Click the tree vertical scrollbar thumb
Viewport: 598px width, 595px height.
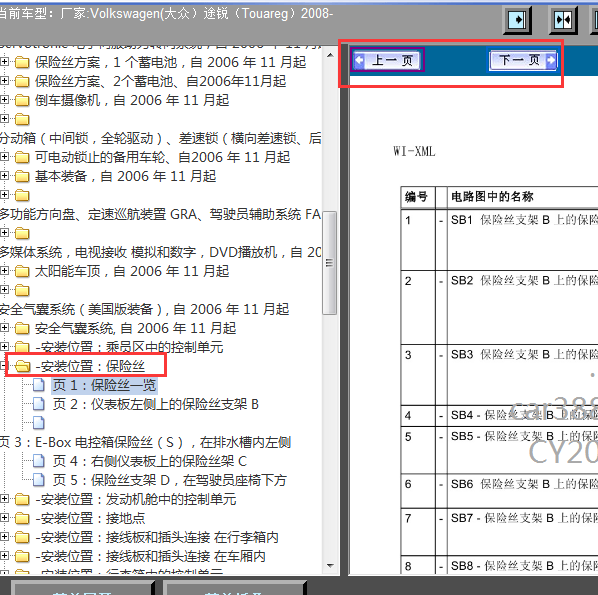(x=330, y=263)
